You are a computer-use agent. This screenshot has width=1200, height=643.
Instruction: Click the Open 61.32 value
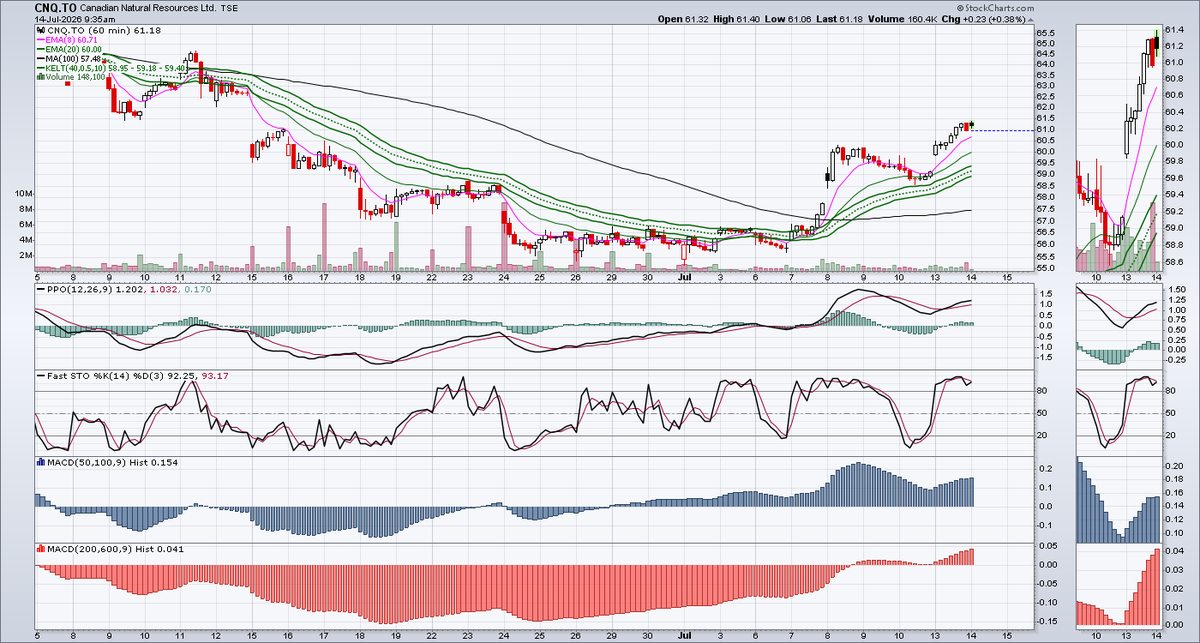pos(683,19)
